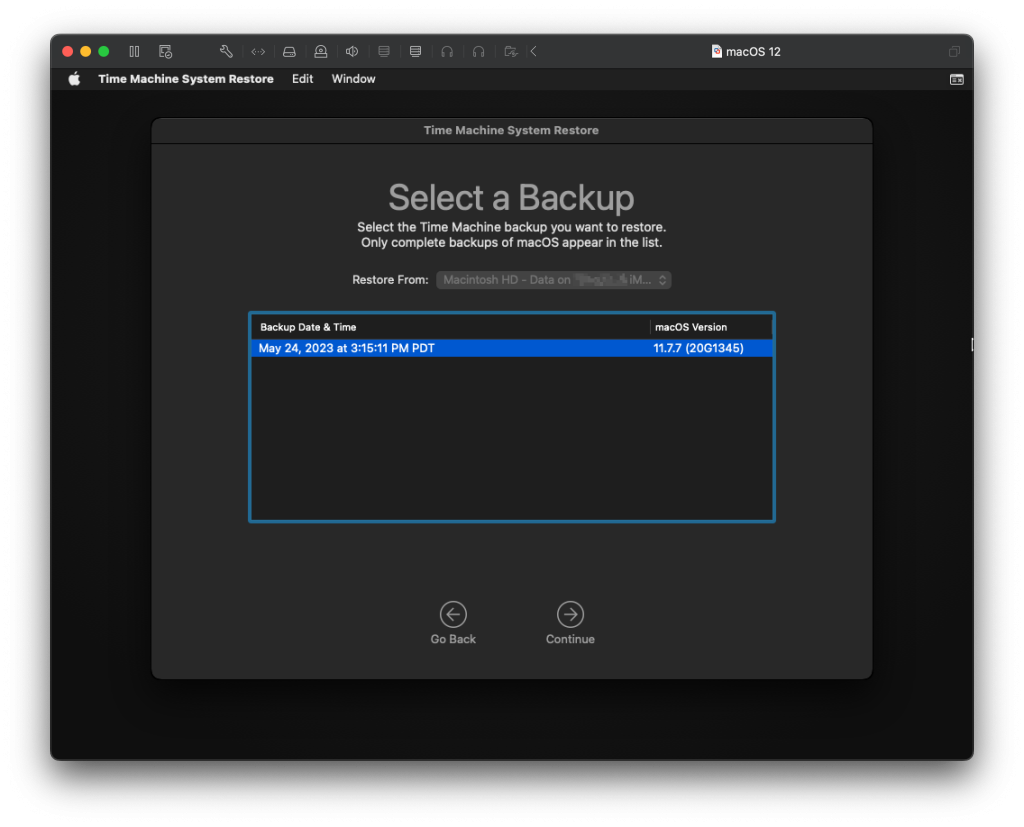Click the network adapter icon in toolbar
This screenshot has width=1024, height=827.
click(x=258, y=52)
